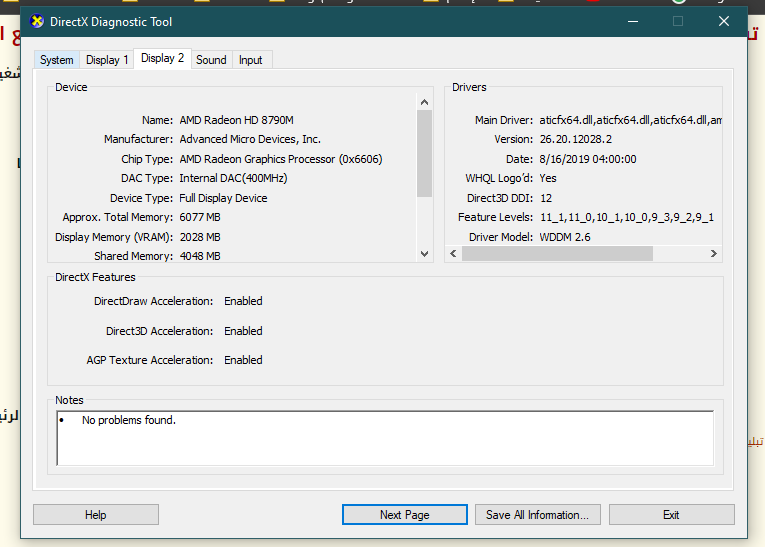This screenshot has width=765, height=547.
Task: Switch to the System tab
Action: [x=57, y=60]
